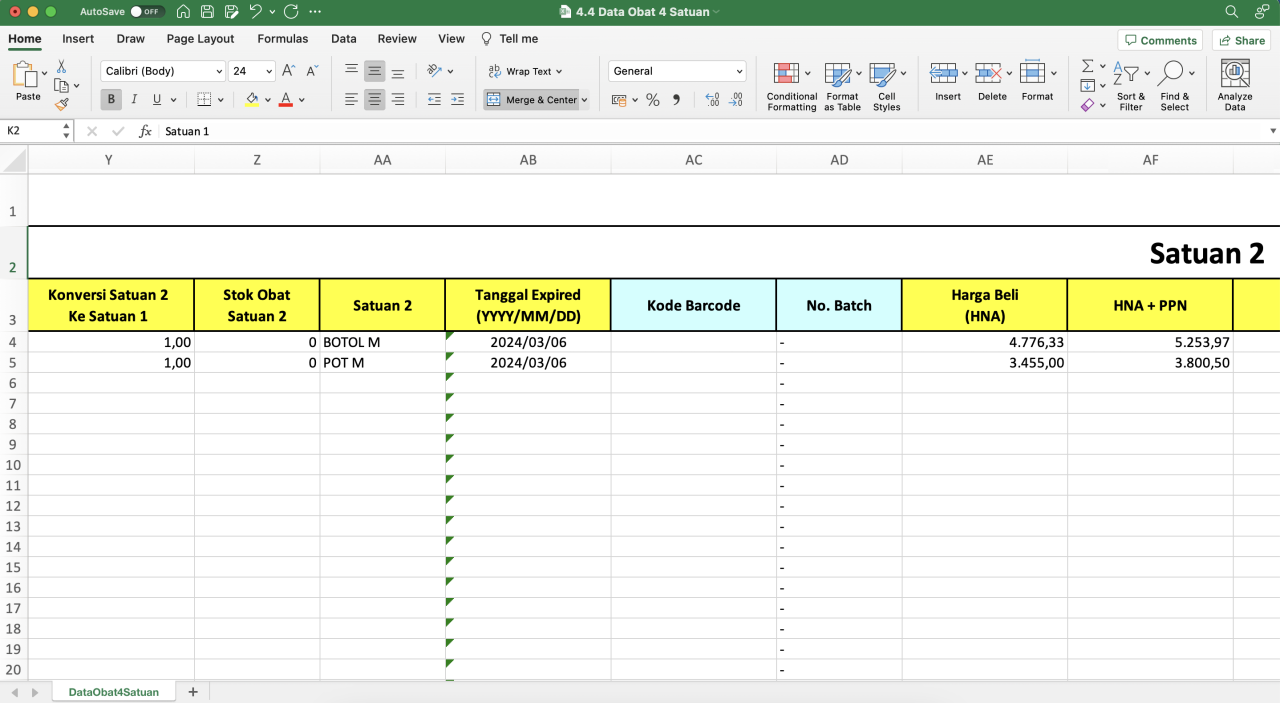Open the Page Layout ribbon tab

click(x=201, y=39)
